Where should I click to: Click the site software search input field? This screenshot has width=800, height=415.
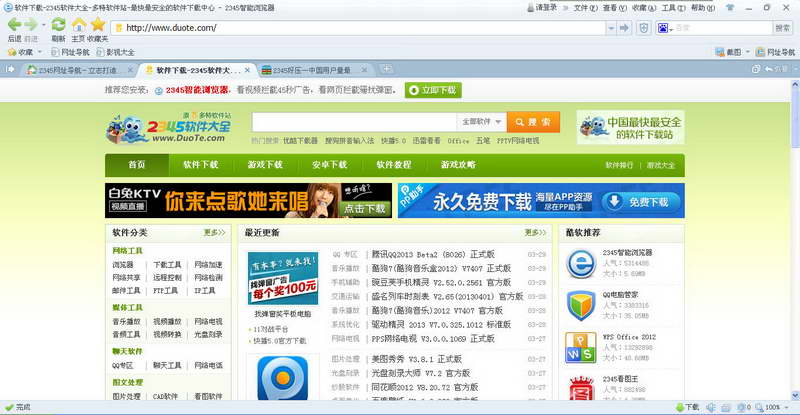354,122
